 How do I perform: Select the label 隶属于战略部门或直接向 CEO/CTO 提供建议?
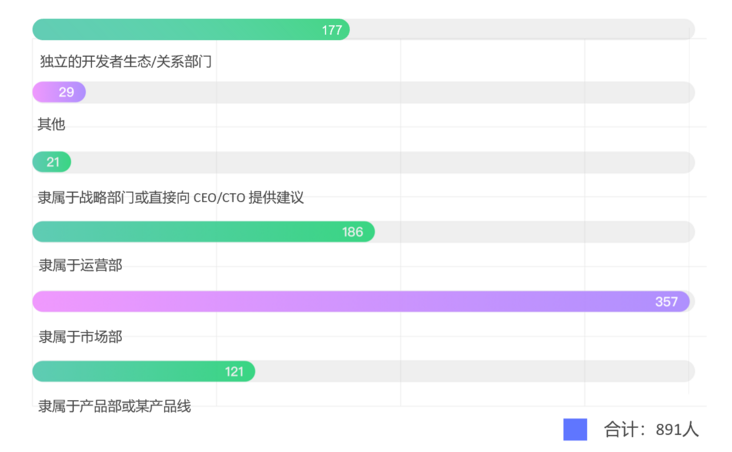pos(171,198)
